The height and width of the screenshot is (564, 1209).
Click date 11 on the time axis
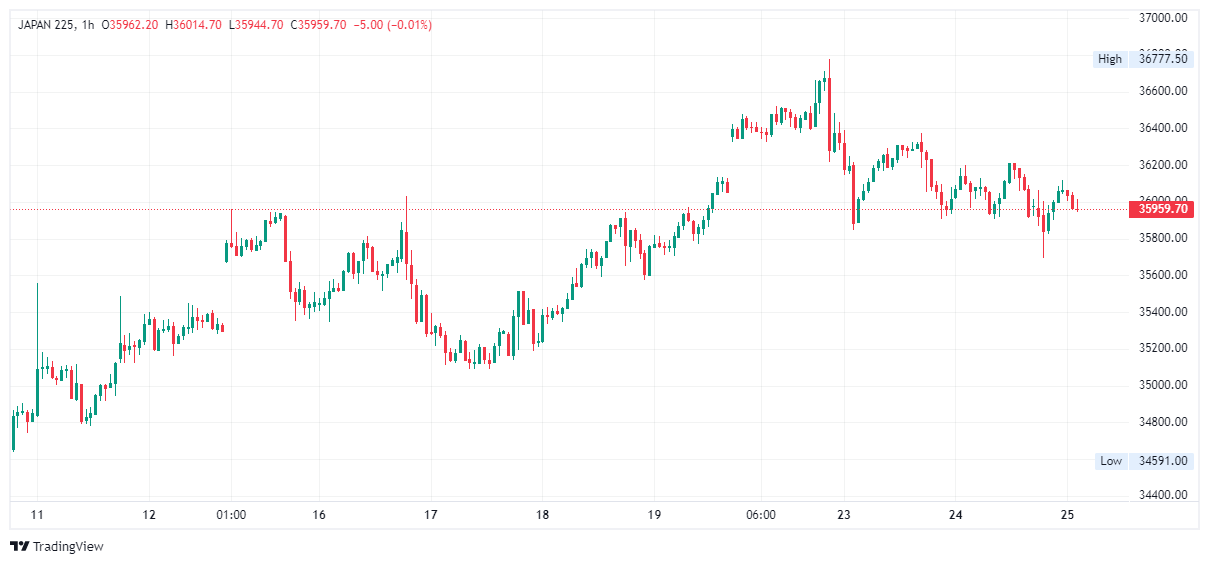tap(37, 515)
